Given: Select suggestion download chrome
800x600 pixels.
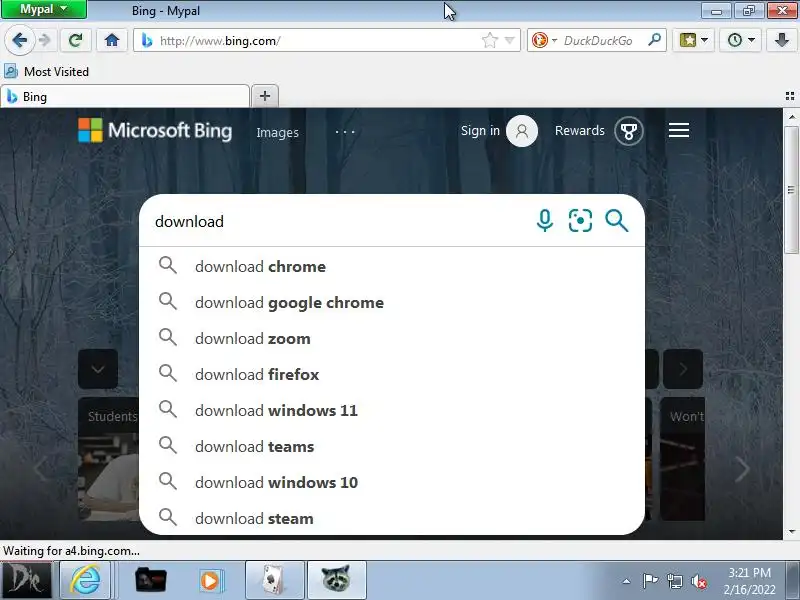Looking at the screenshot, I should pyautogui.click(x=392, y=266).
